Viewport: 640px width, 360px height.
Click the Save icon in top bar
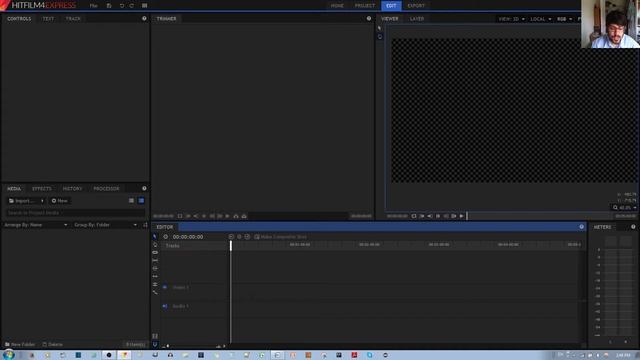(x=109, y=6)
